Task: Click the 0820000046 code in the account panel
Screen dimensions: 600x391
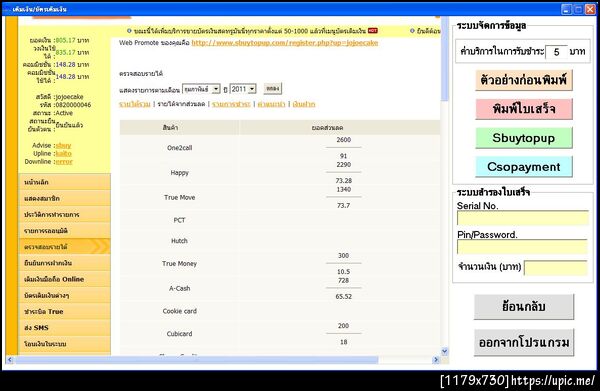Action: click(x=73, y=105)
